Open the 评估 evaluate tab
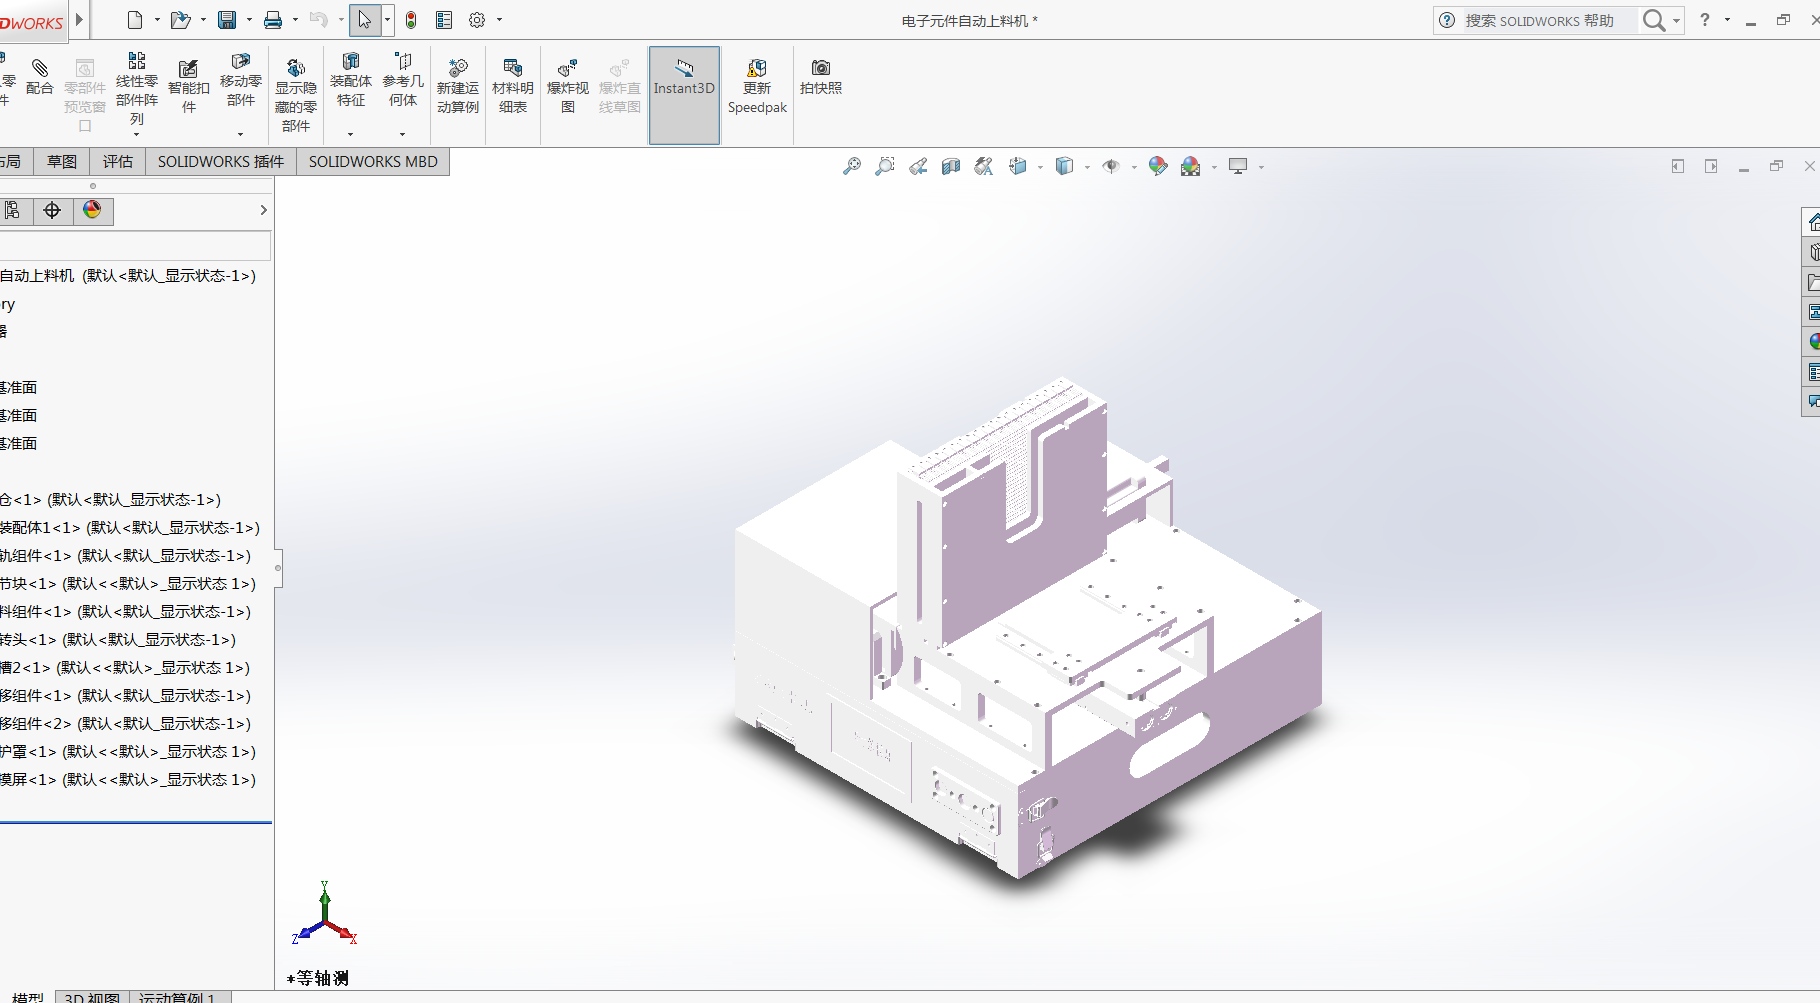This screenshot has height=1003, width=1820. pyautogui.click(x=117, y=162)
